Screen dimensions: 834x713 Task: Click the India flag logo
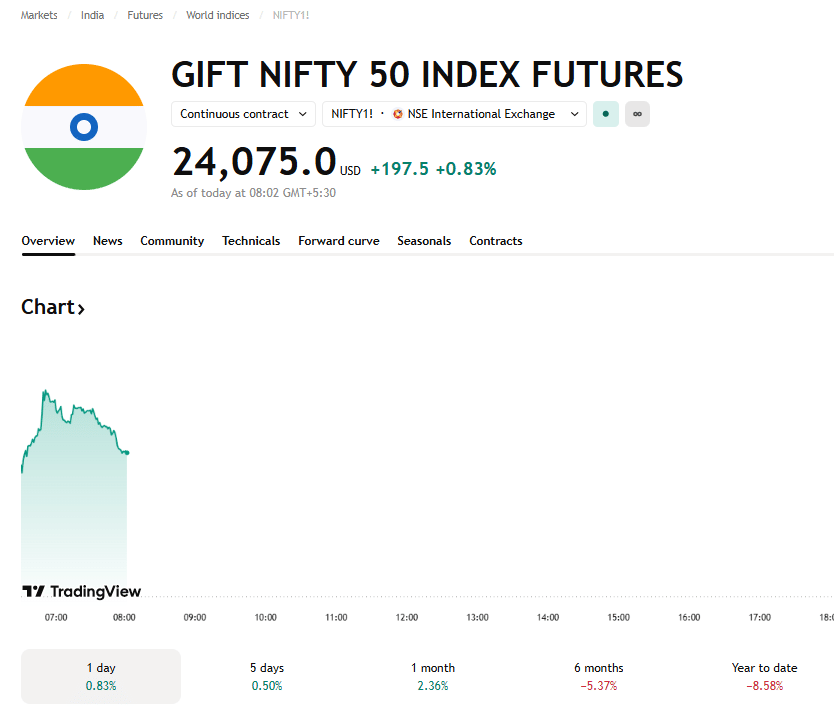tap(84, 127)
